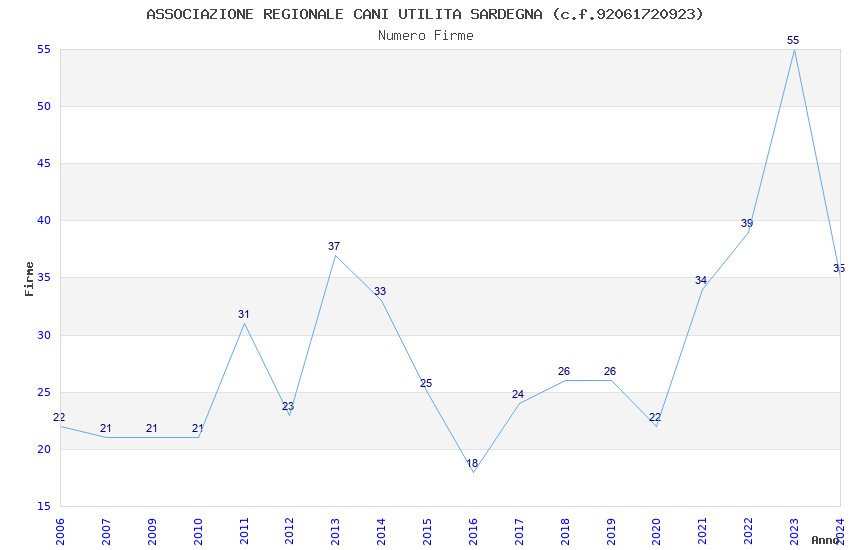Click the subtitle Numero Firme
Image resolution: width=850 pixels, height=550 pixels.
426,35
